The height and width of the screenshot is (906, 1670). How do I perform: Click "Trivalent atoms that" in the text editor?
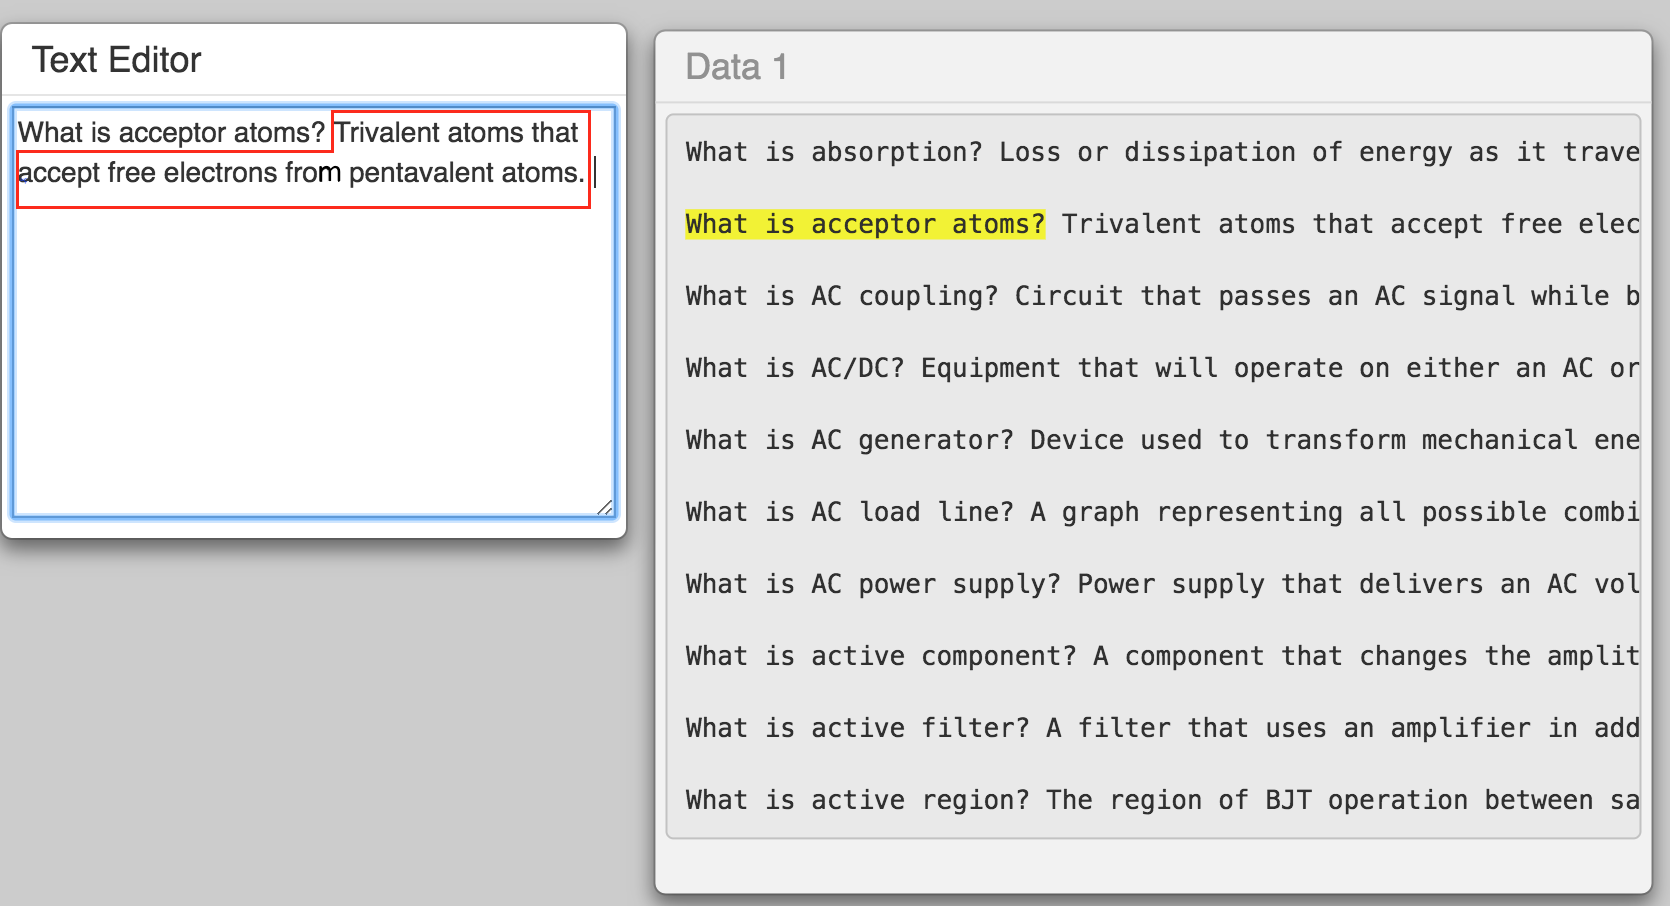coord(456,133)
